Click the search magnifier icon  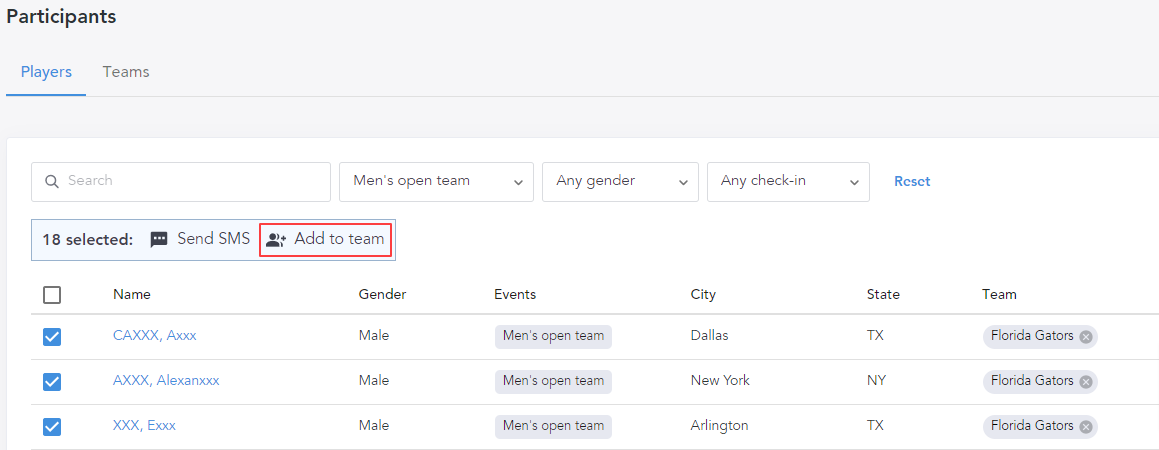click(x=52, y=182)
